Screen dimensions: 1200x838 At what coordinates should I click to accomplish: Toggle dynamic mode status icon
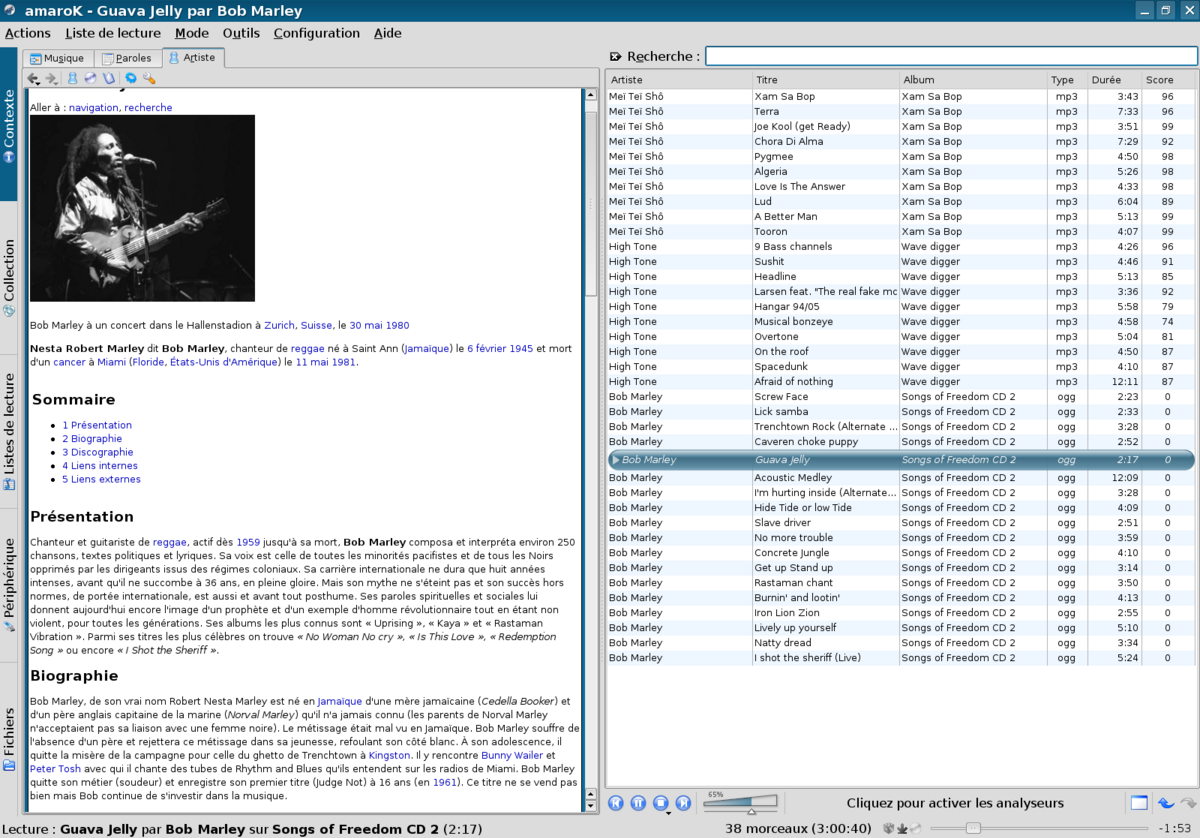coord(915,828)
